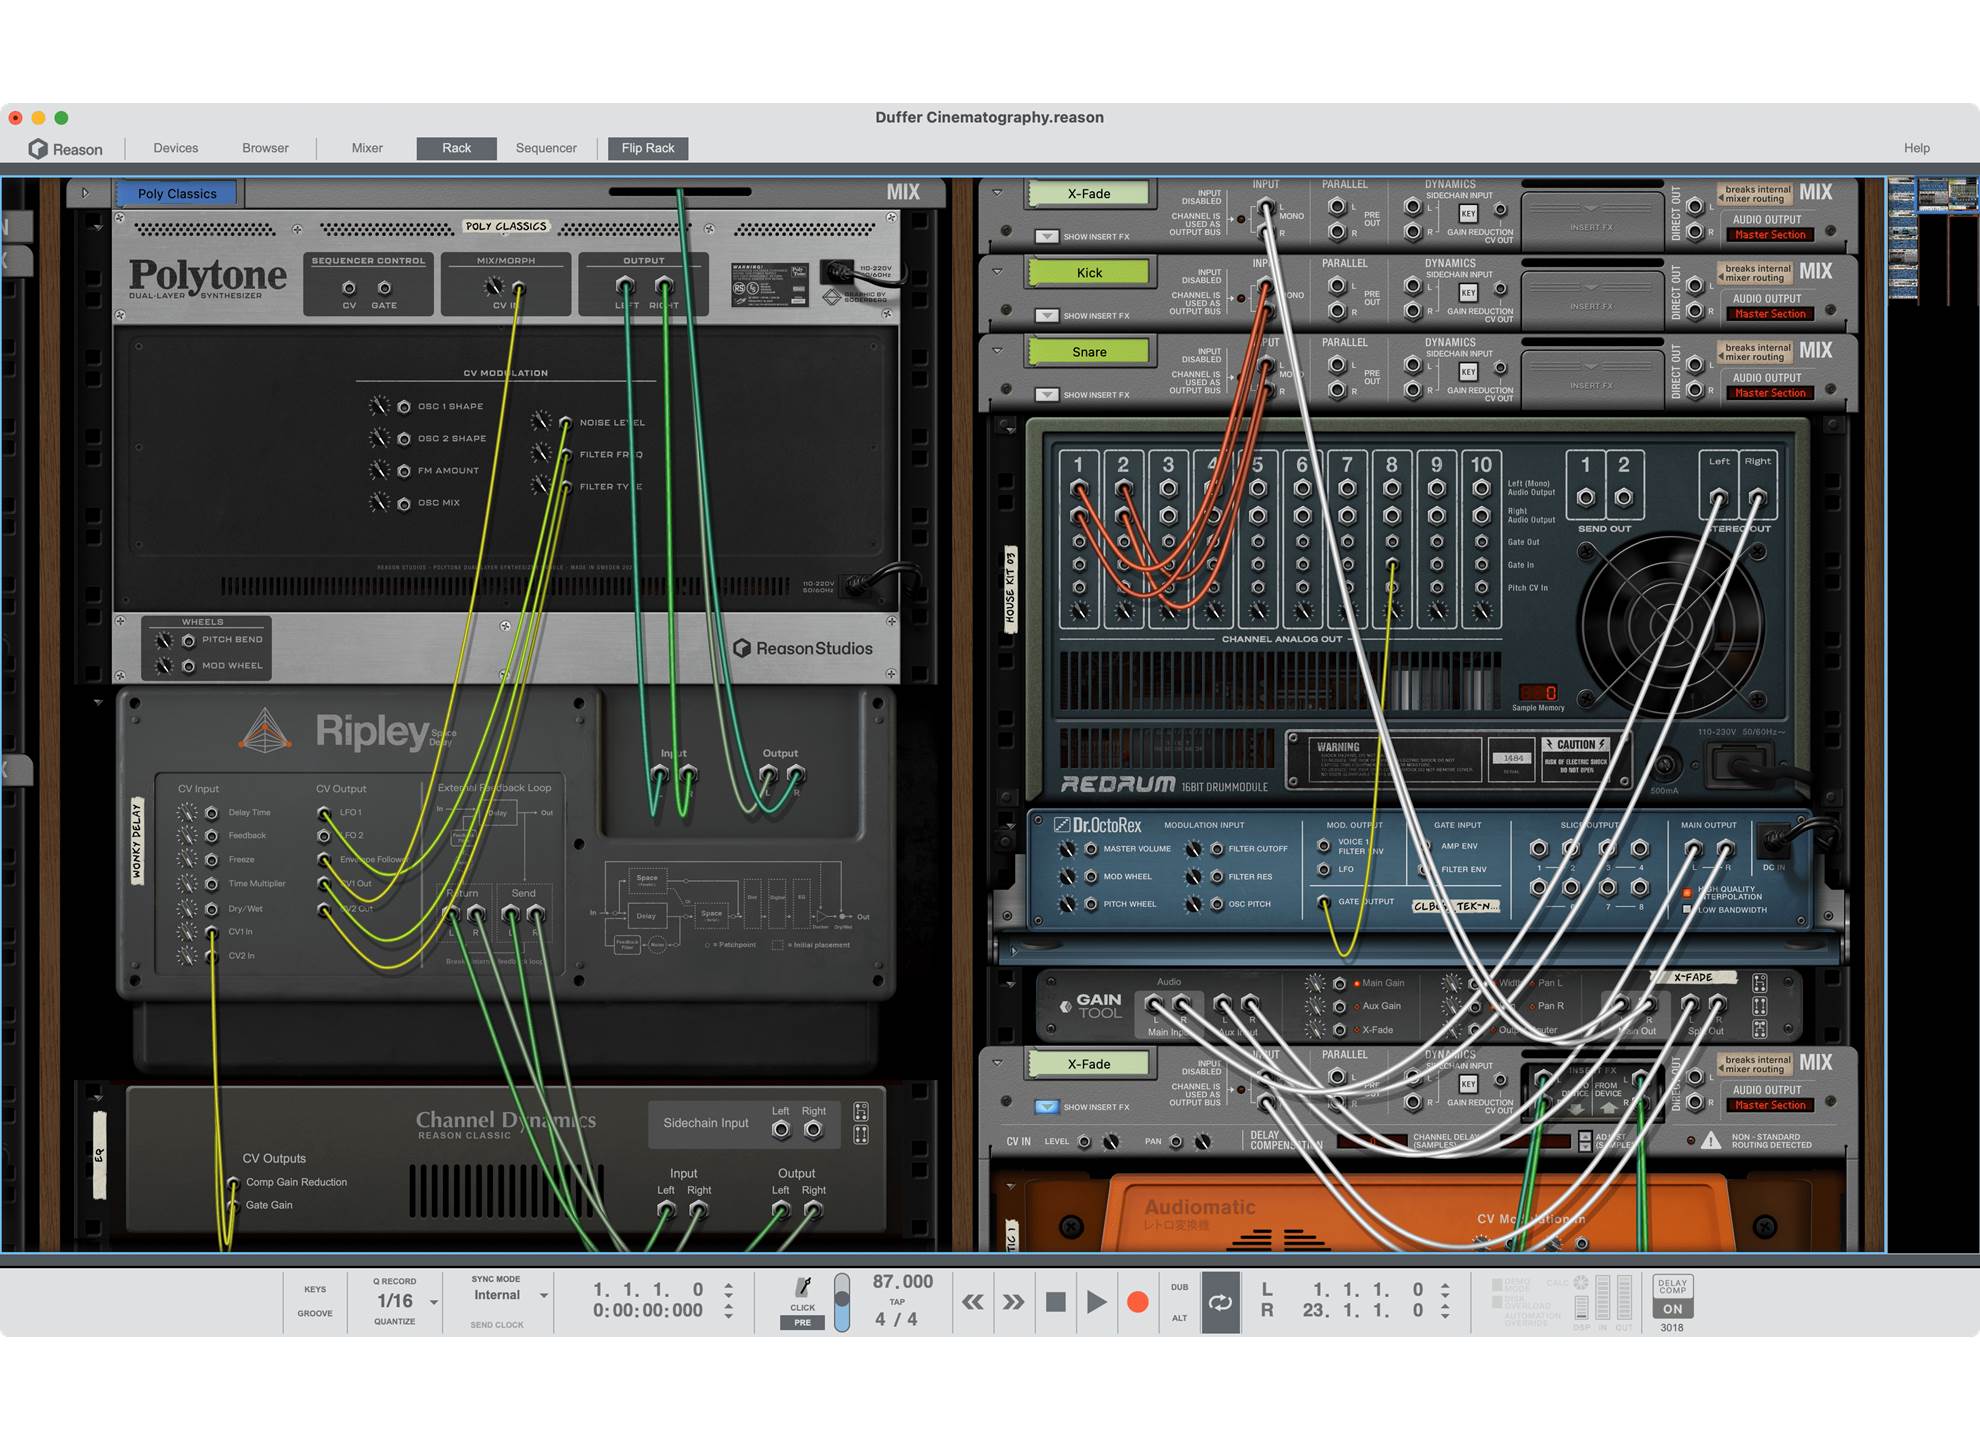Image resolution: width=1980 pixels, height=1440 pixels.
Task: Click the Polytone Mix/Morph CV trim knob
Action: (x=494, y=288)
